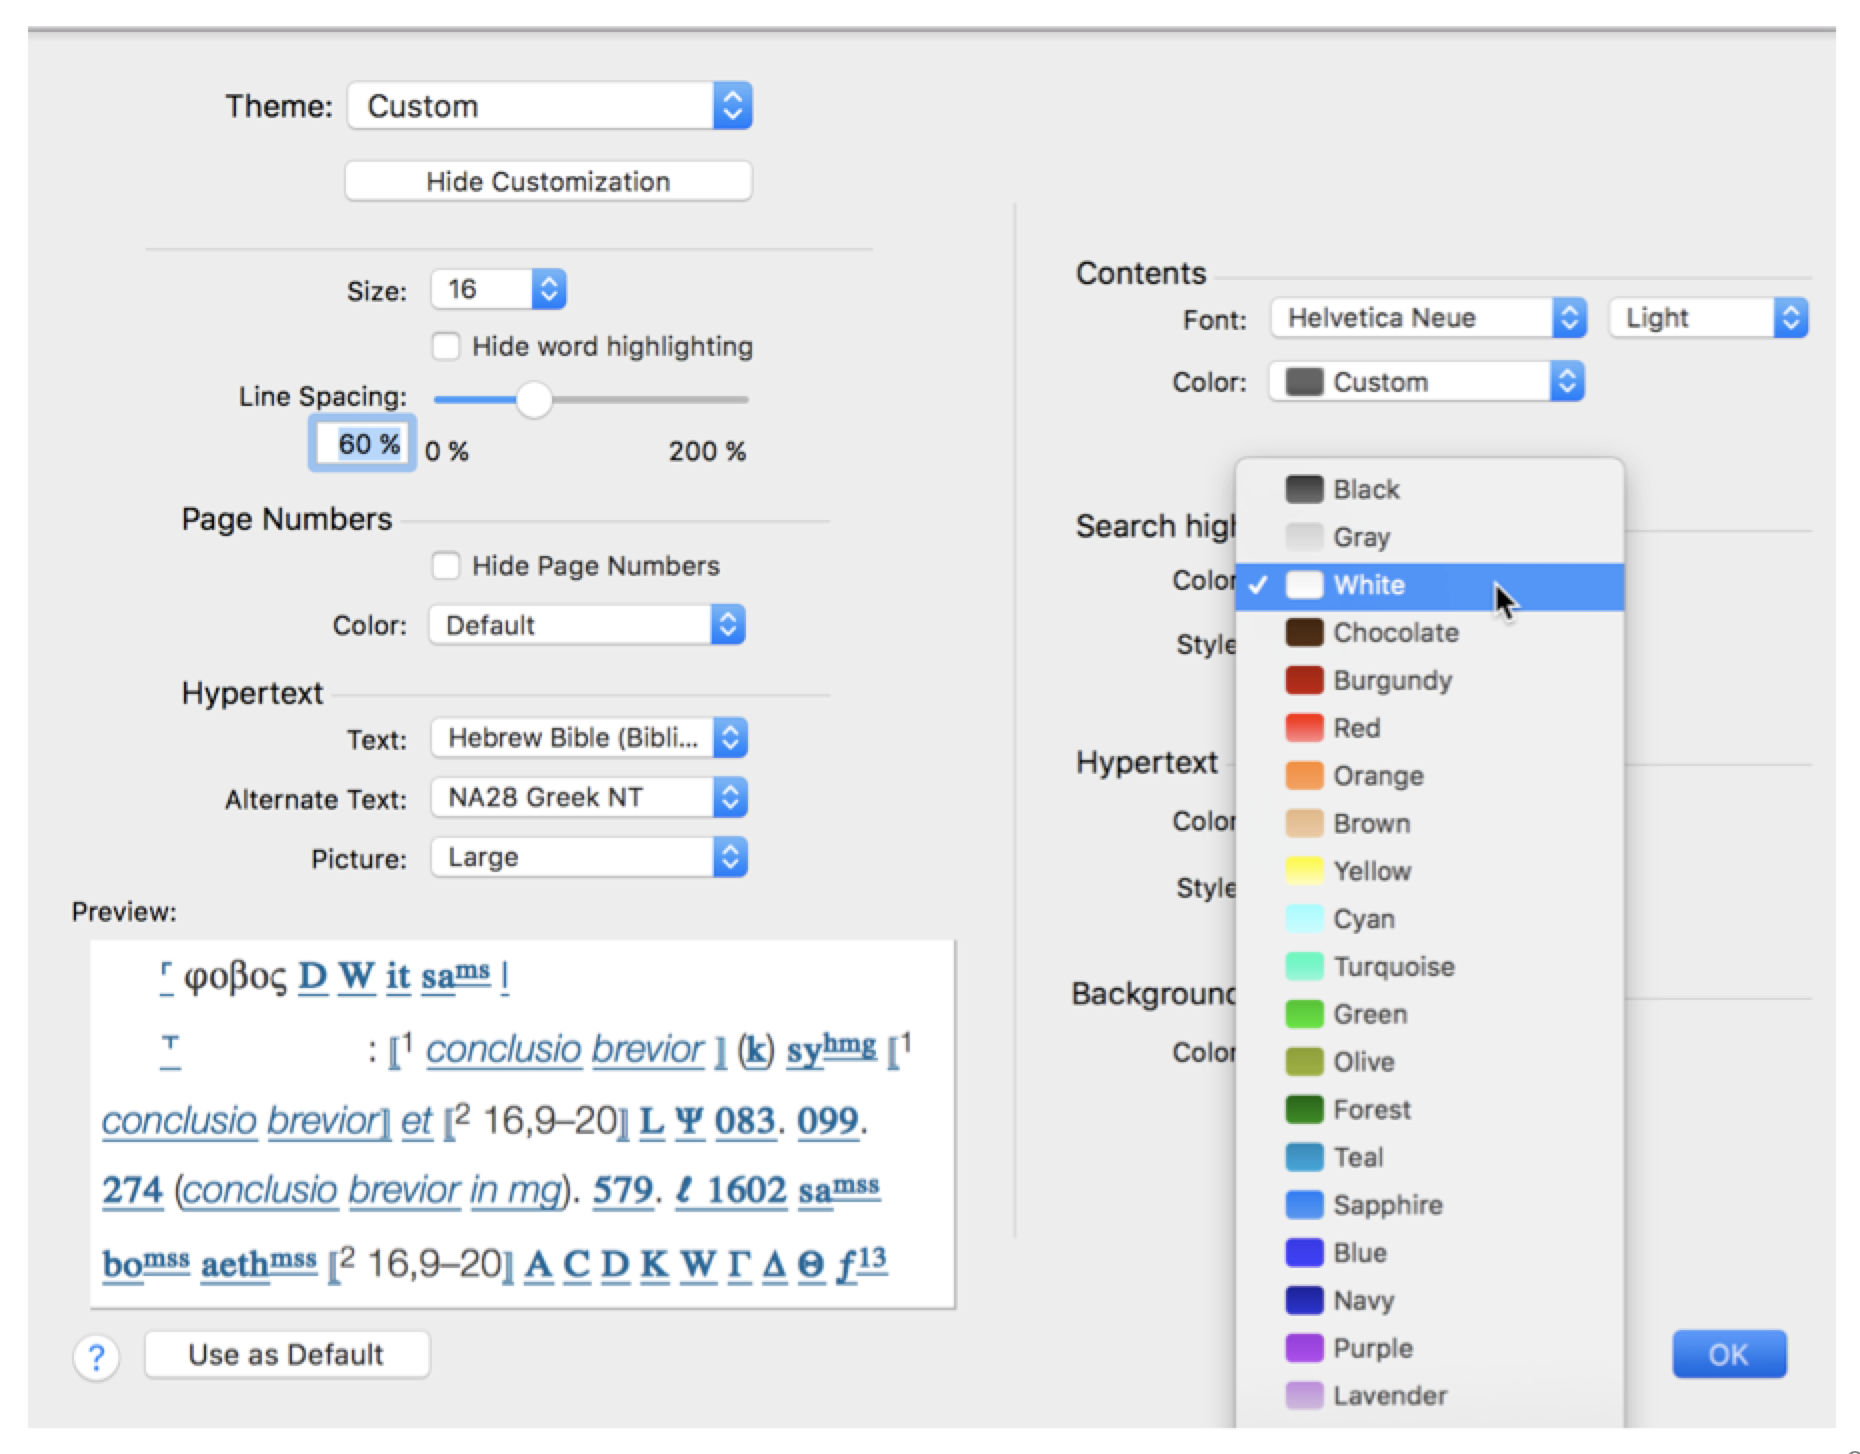Click the line spacing percentage field
Screen dimensions: 1860x1454
point(362,444)
